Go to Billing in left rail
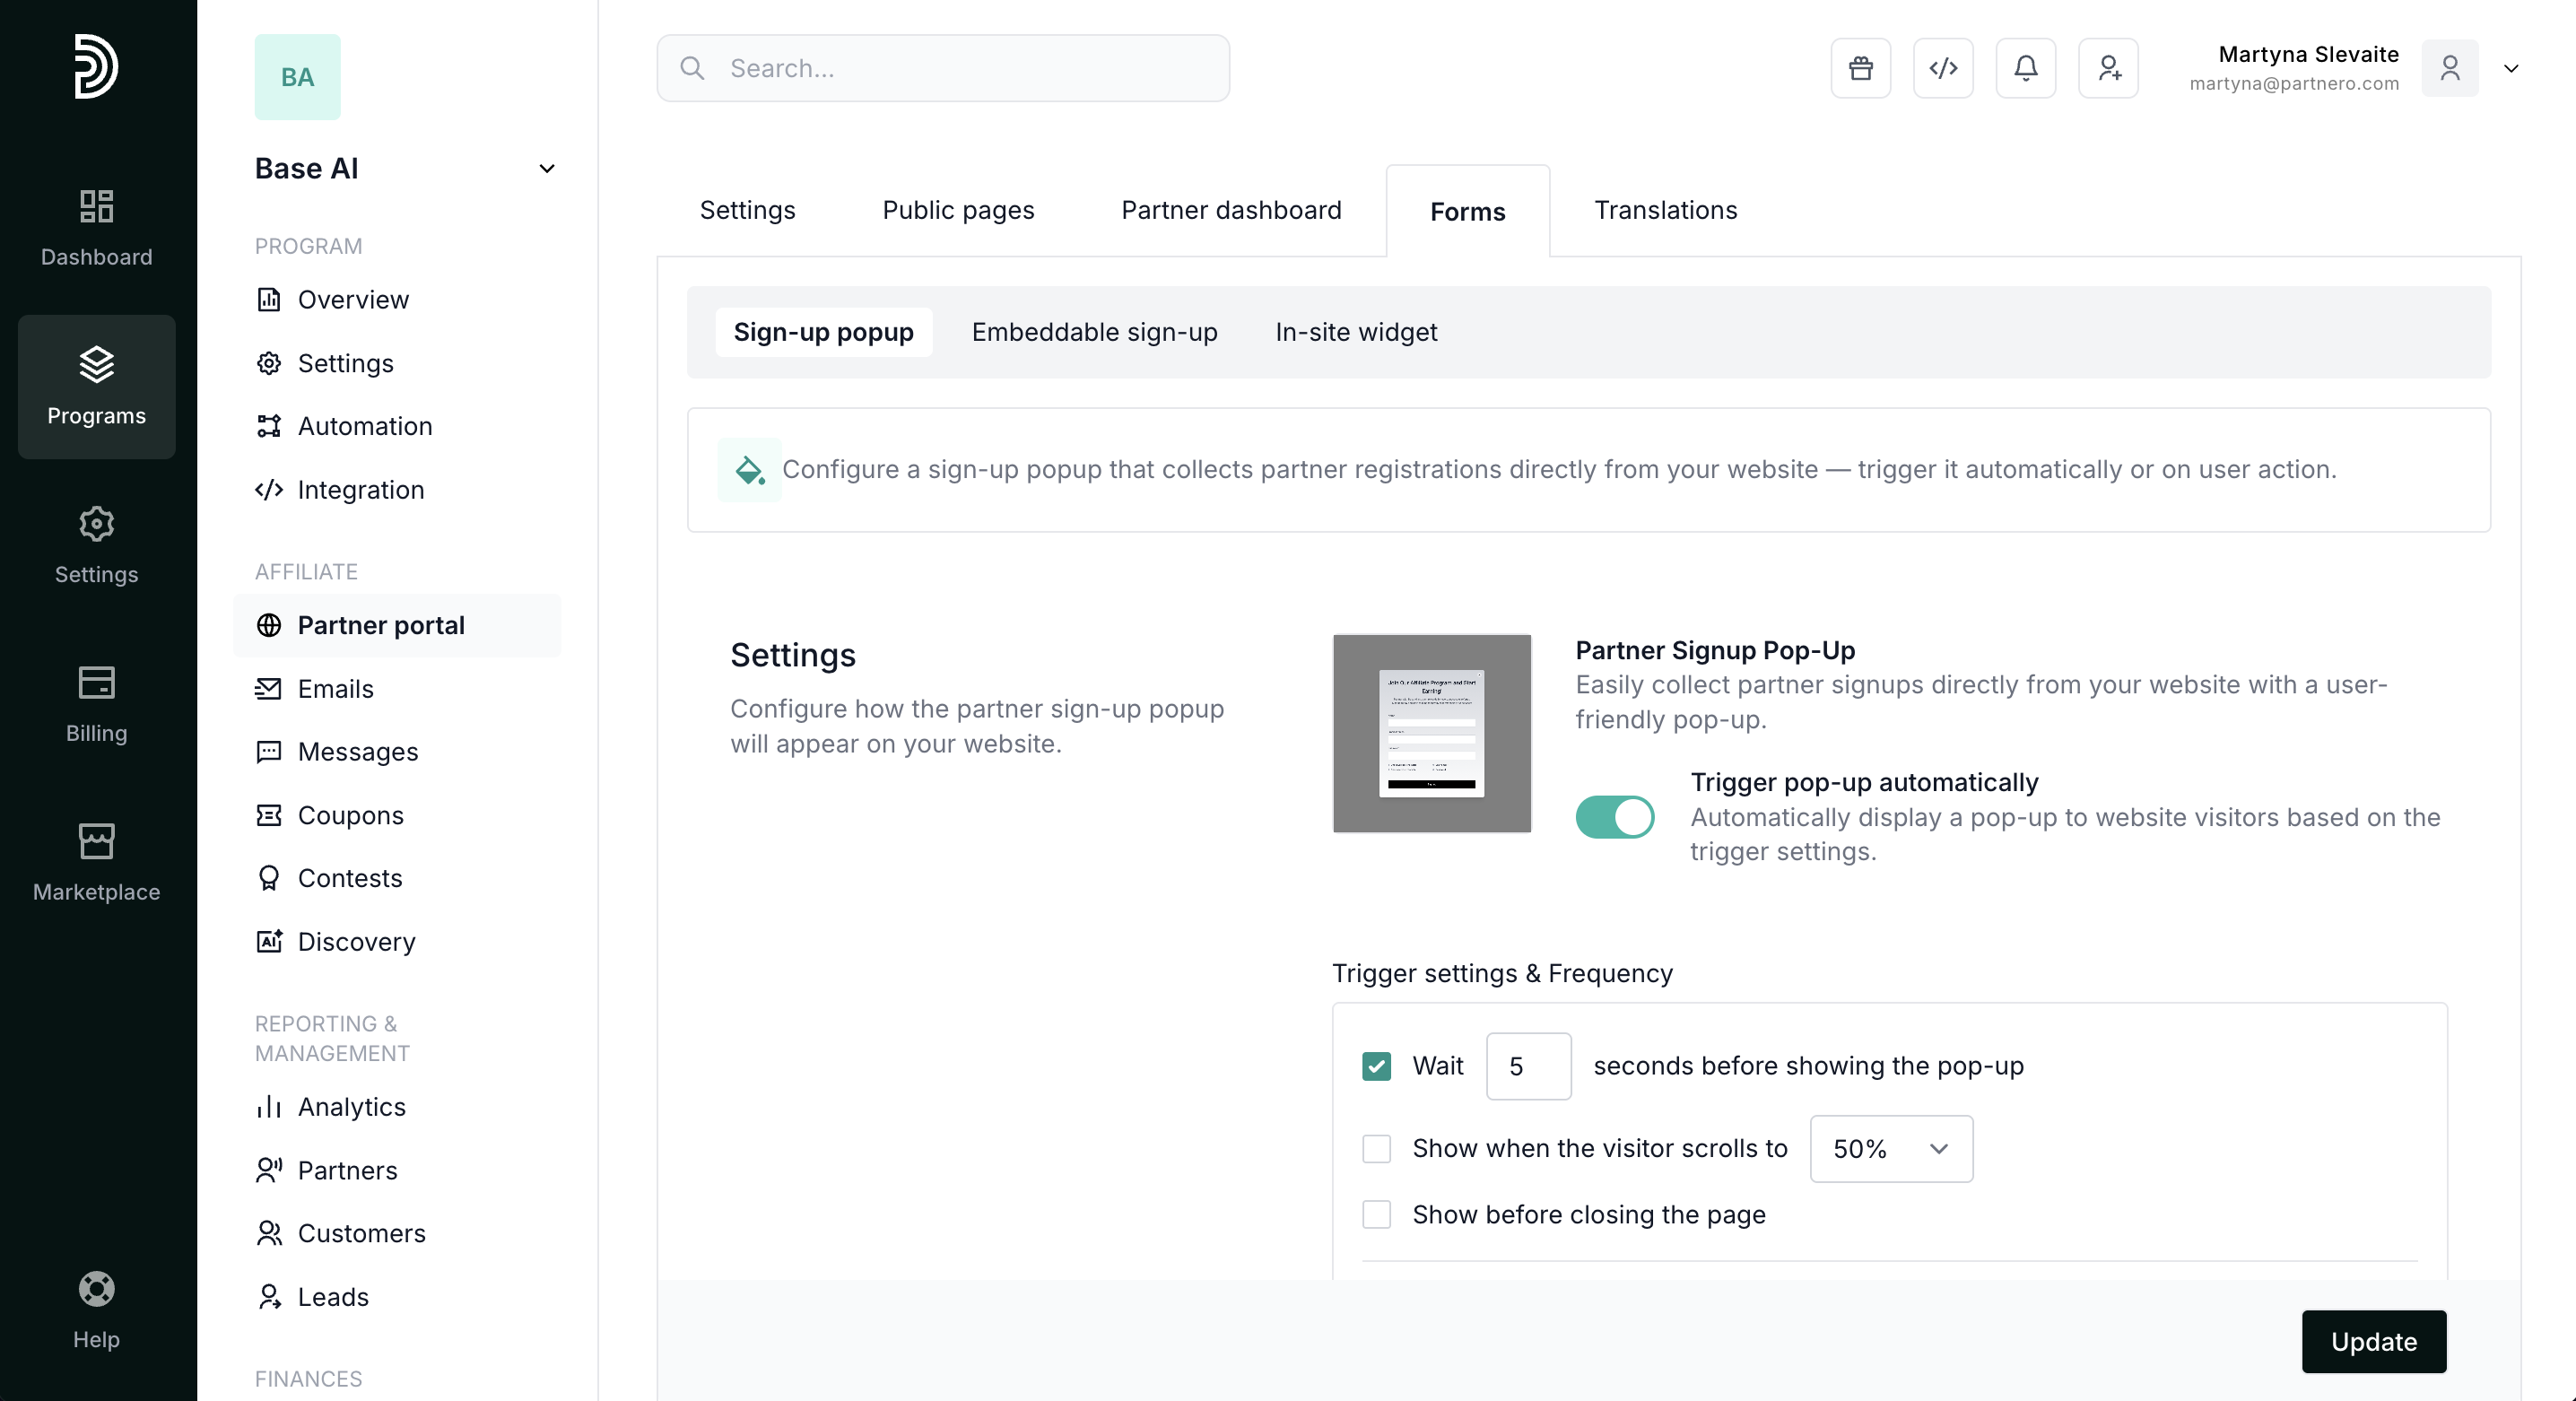This screenshot has height=1401, width=2576. 96,704
